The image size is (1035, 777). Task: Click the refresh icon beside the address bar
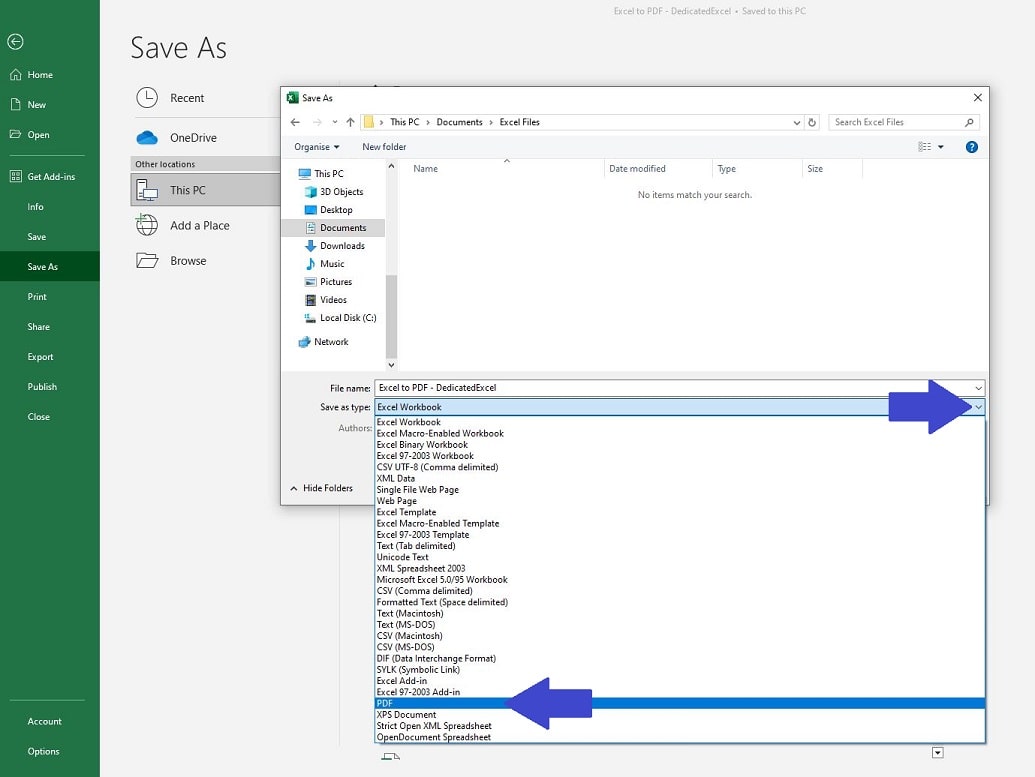coord(811,121)
